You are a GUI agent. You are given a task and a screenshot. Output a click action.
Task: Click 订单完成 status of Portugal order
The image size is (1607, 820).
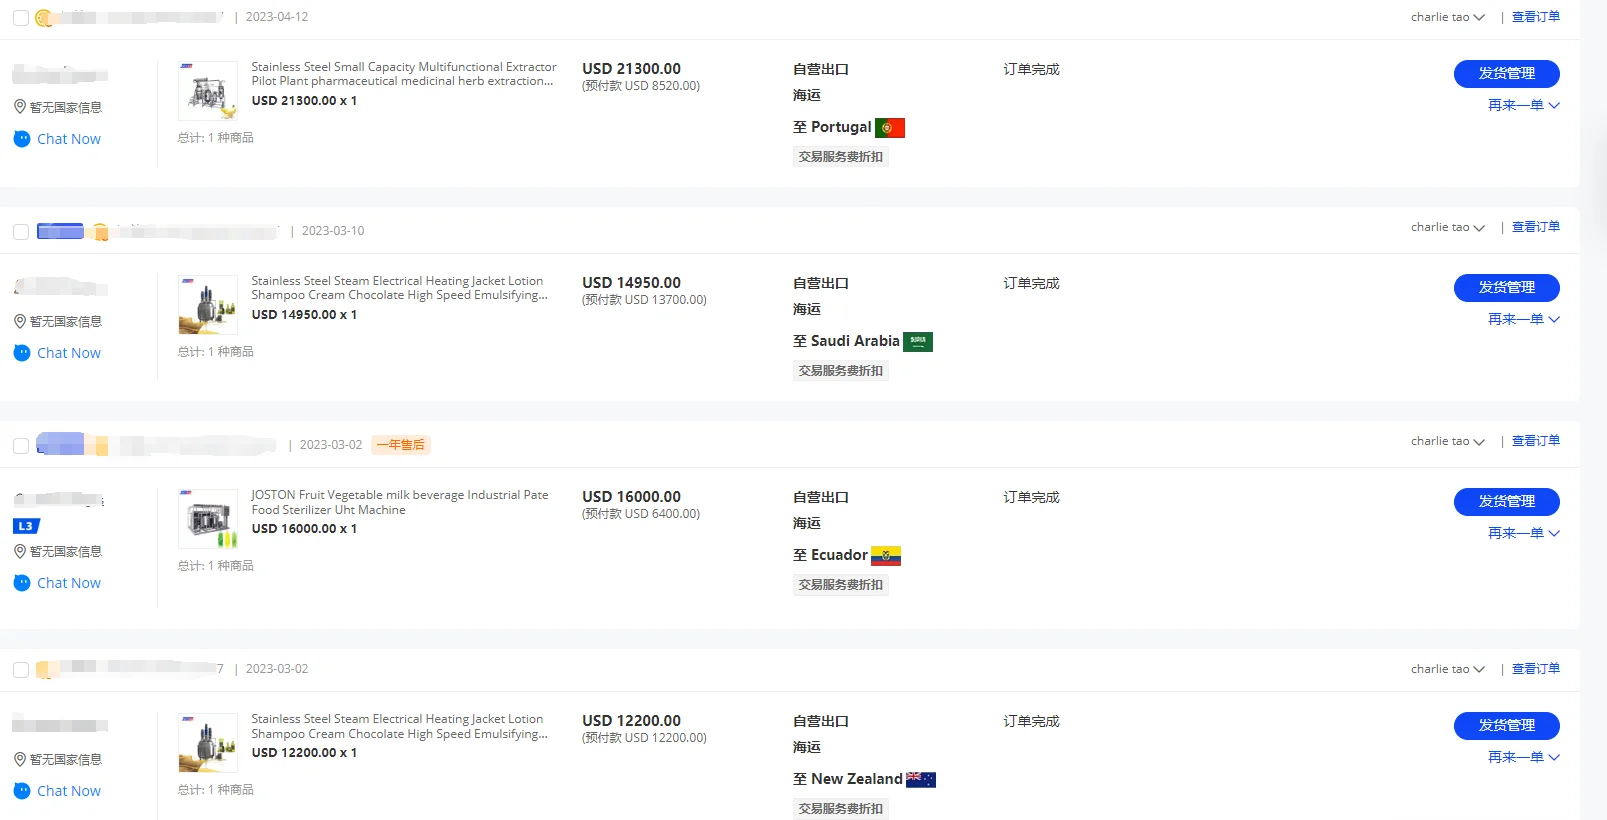pyautogui.click(x=1031, y=69)
